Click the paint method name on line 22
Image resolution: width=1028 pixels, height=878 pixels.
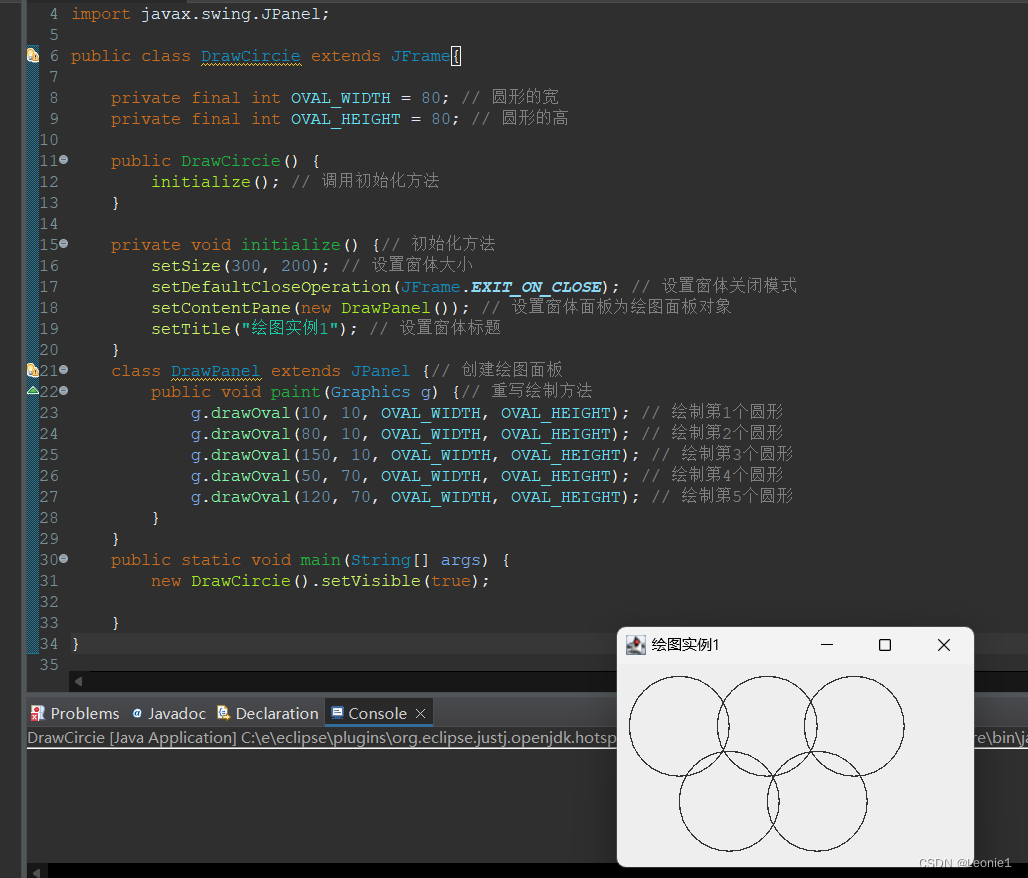(295, 392)
